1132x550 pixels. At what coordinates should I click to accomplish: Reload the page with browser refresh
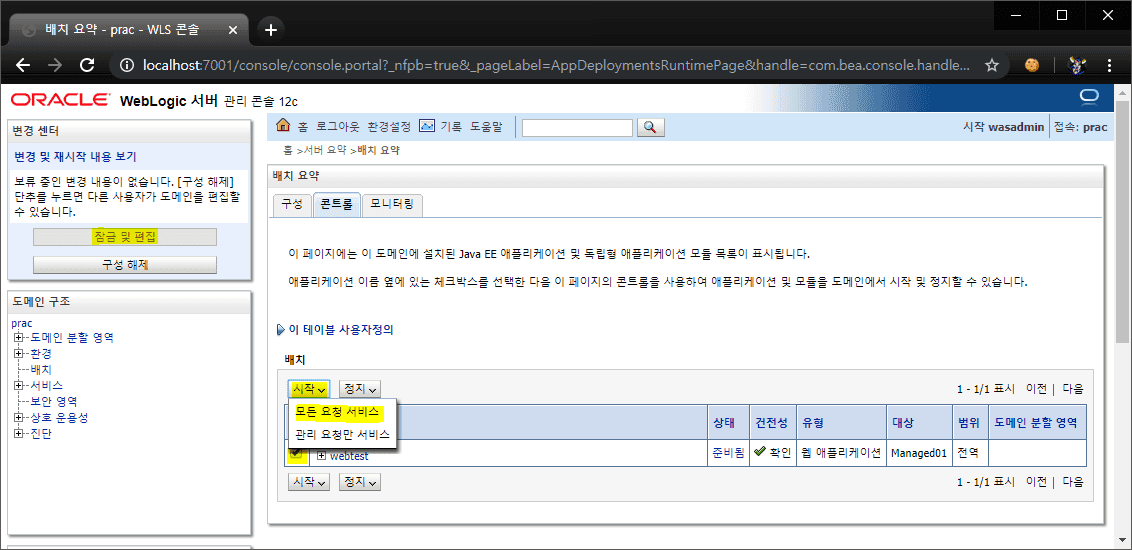tap(87, 65)
